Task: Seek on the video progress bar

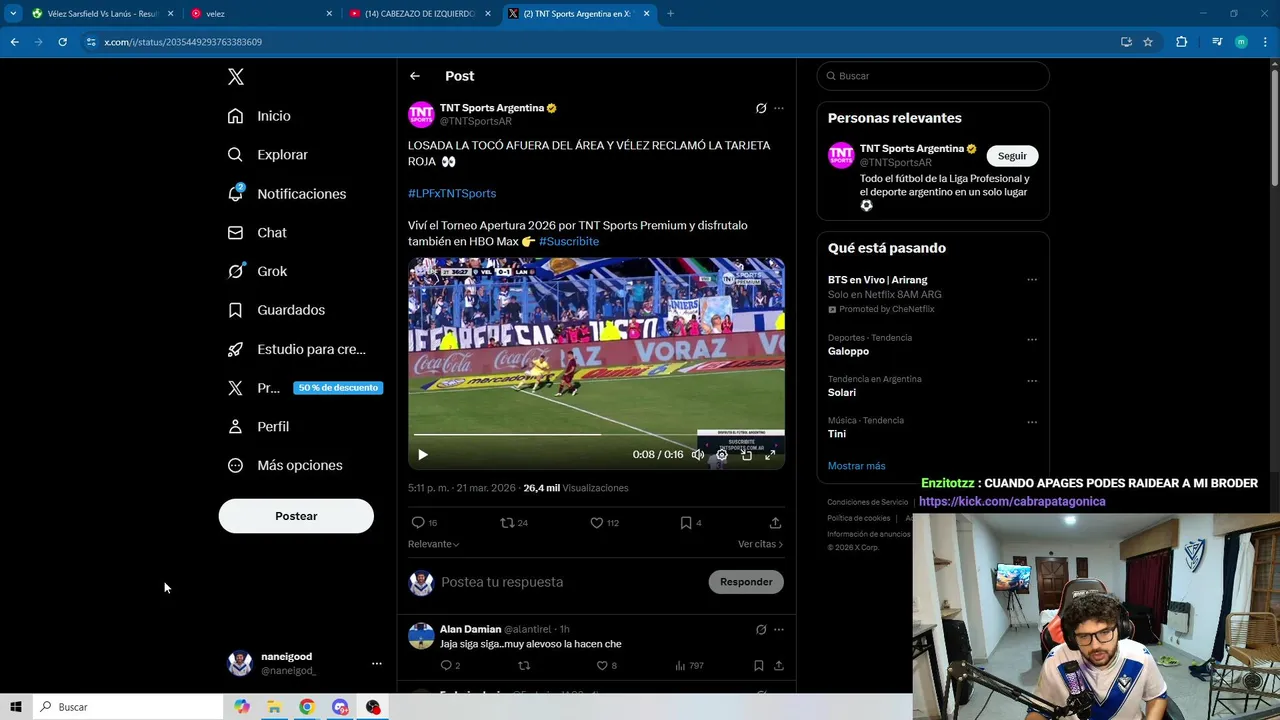Action: pyautogui.click(x=596, y=435)
